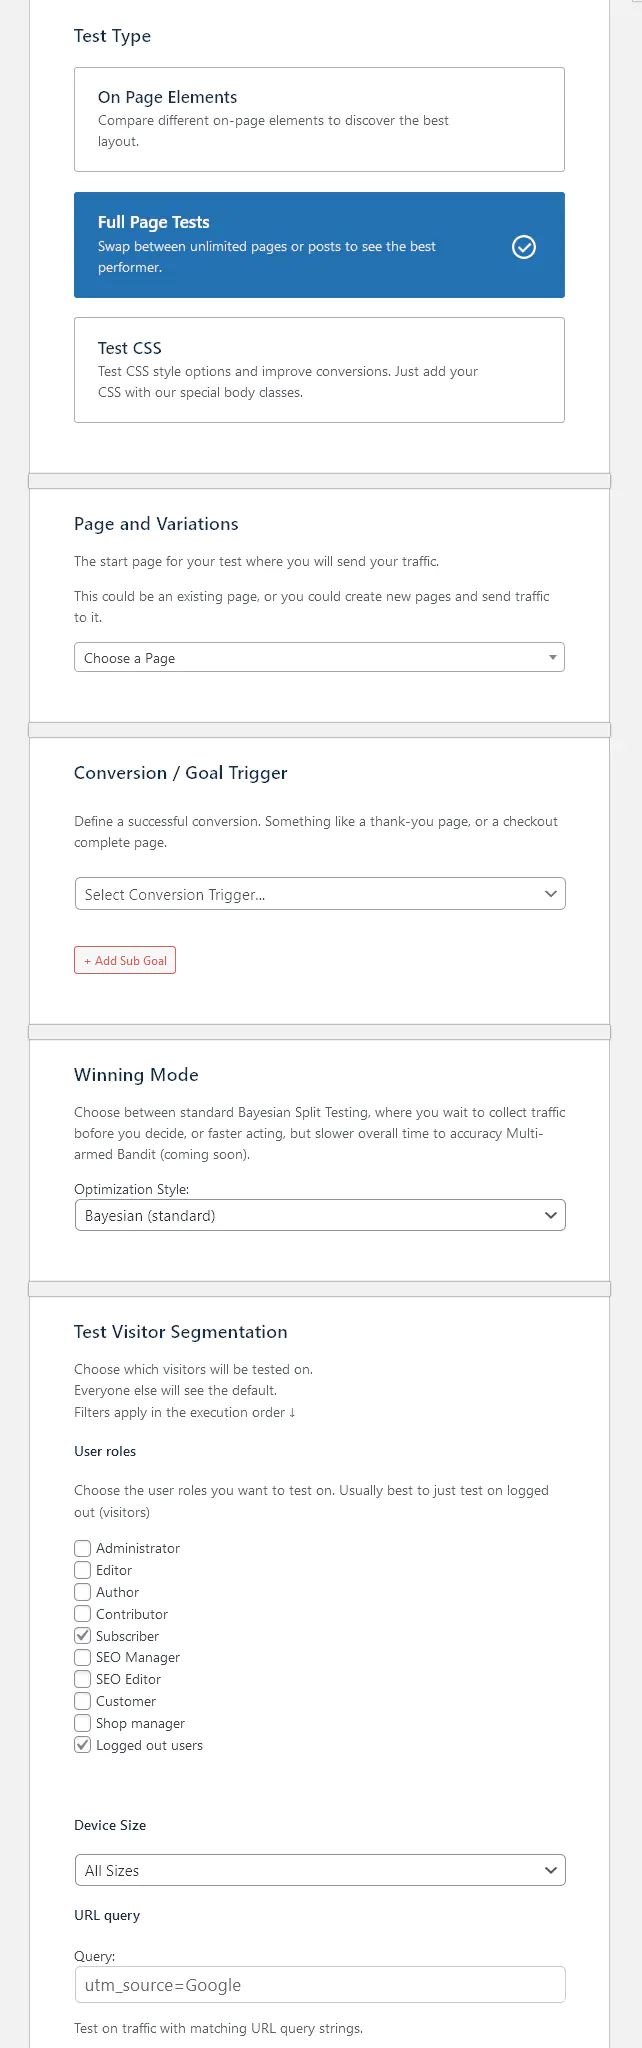Enable the SEO Editor checkbox
Screen dimensions: 642x2048
click(x=83, y=1679)
